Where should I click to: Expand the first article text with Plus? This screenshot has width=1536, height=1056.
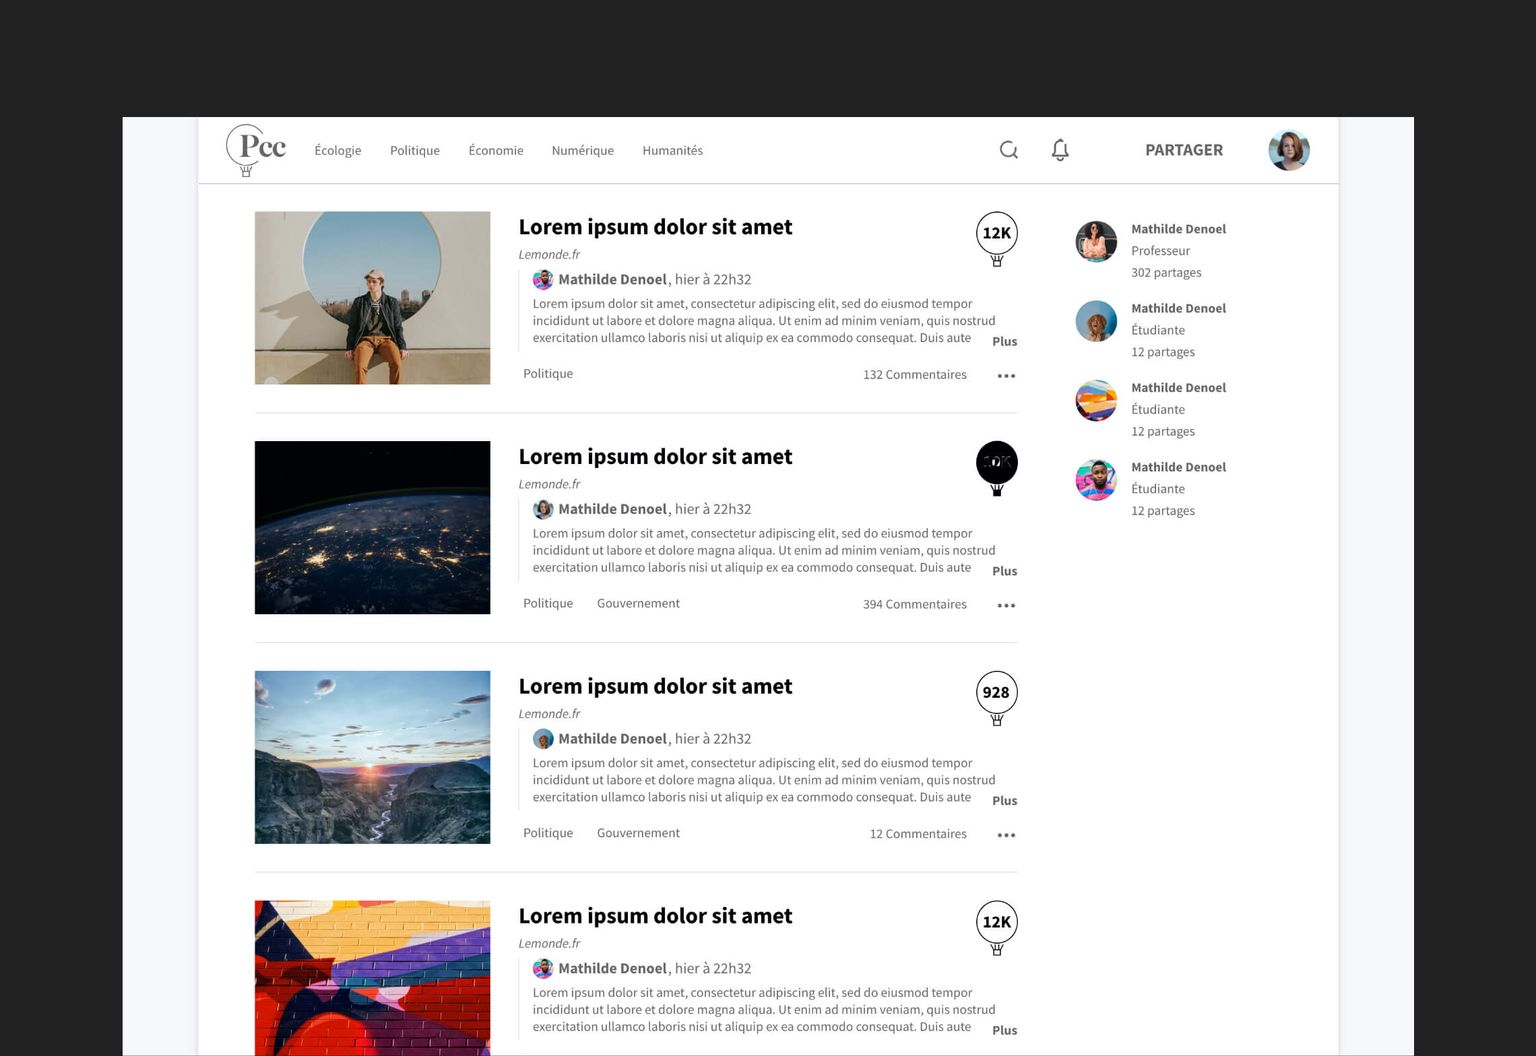tap(1004, 341)
